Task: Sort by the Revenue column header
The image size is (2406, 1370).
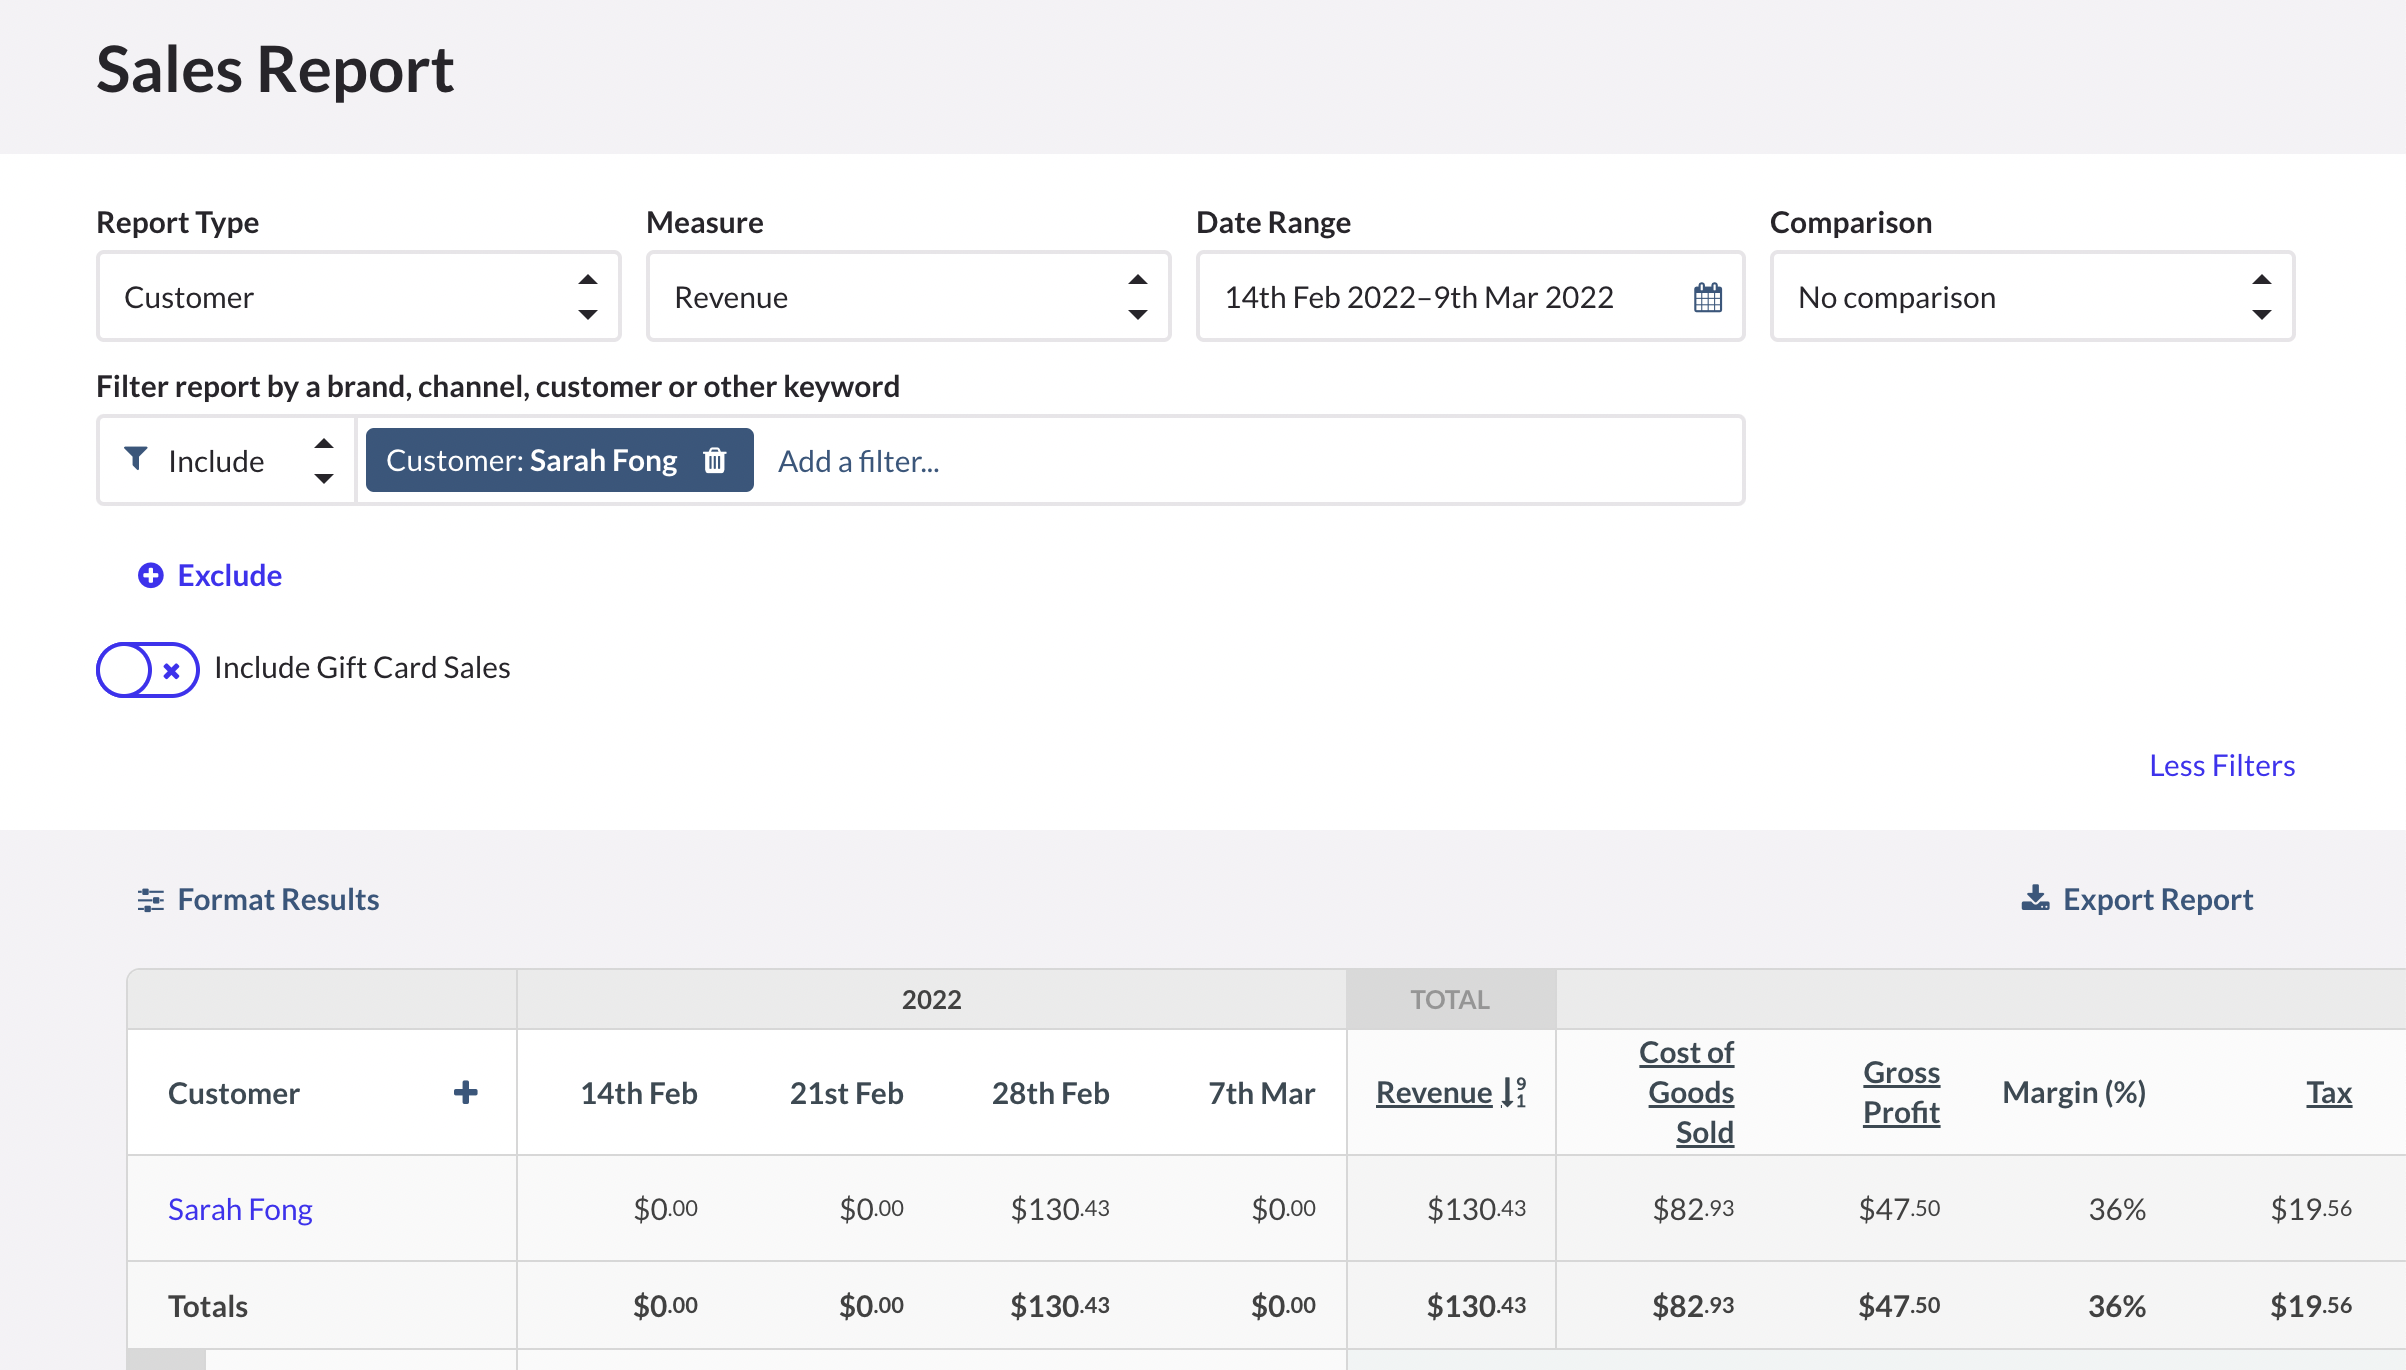Action: pyautogui.click(x=1434, y=1093)
